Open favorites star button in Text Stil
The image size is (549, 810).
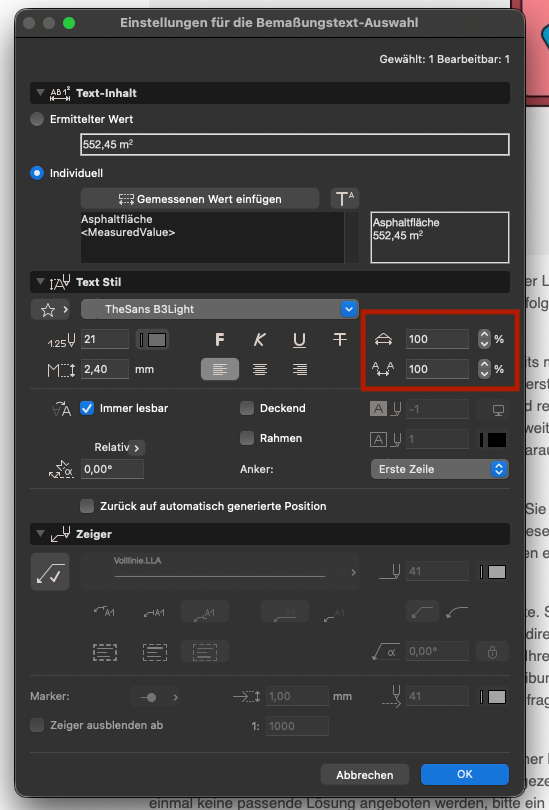[x=51, y=309]
